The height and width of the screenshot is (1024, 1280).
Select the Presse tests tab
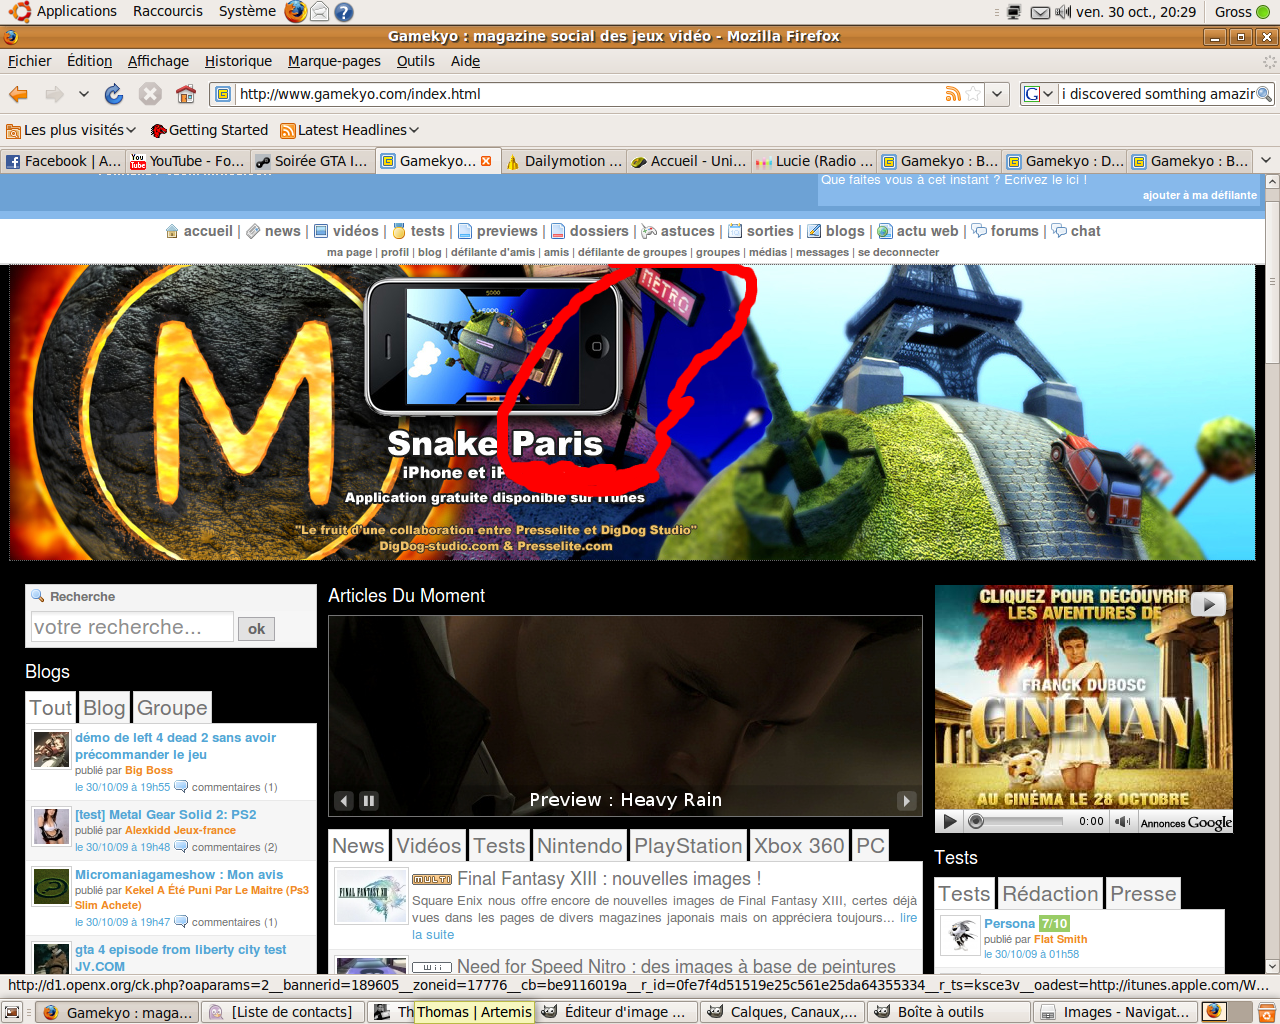1143,894
